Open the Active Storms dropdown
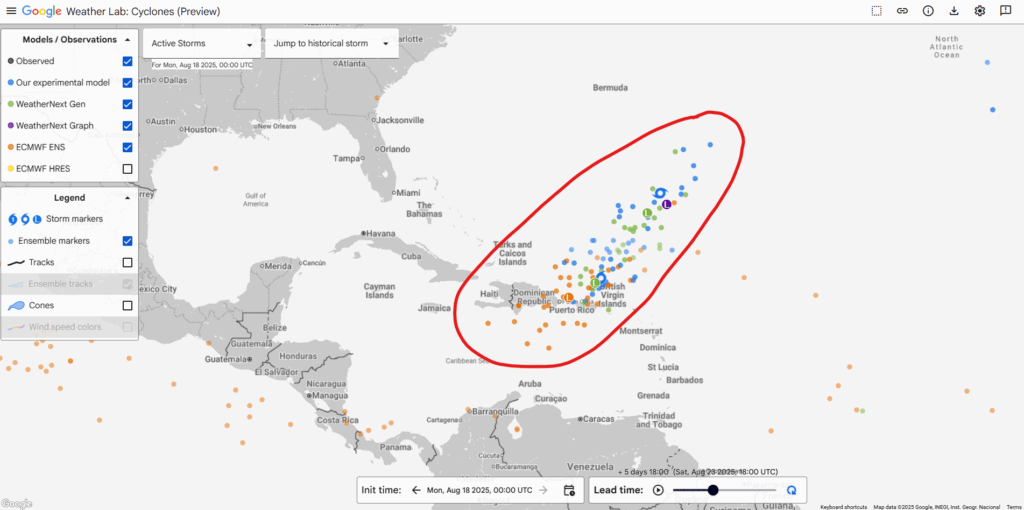 click(202, 44)
